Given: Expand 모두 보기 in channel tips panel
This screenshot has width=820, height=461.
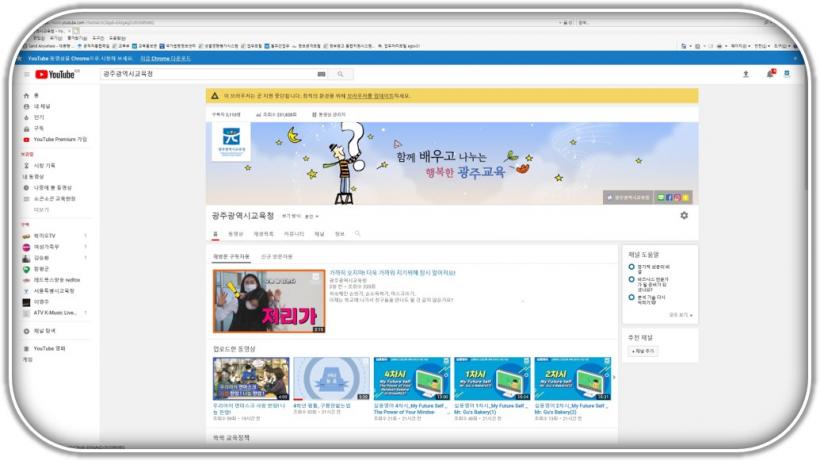Looking at the screenshot, I should [681, 315].
